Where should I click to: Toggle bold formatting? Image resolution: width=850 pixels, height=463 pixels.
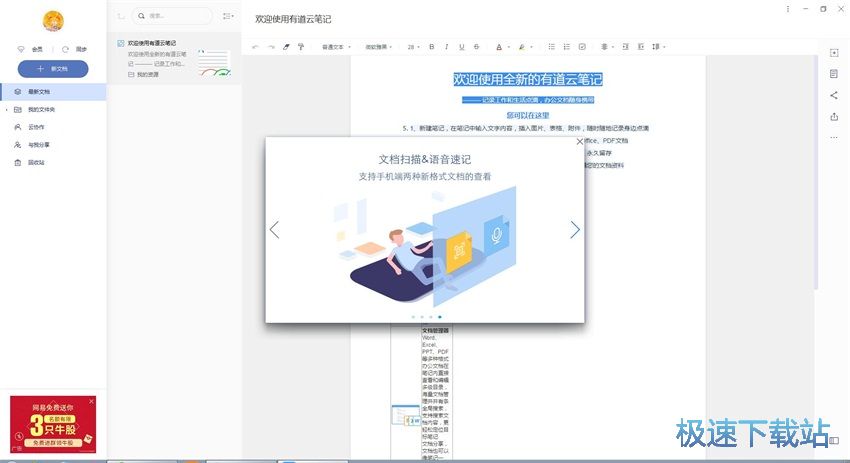(432, 47)
